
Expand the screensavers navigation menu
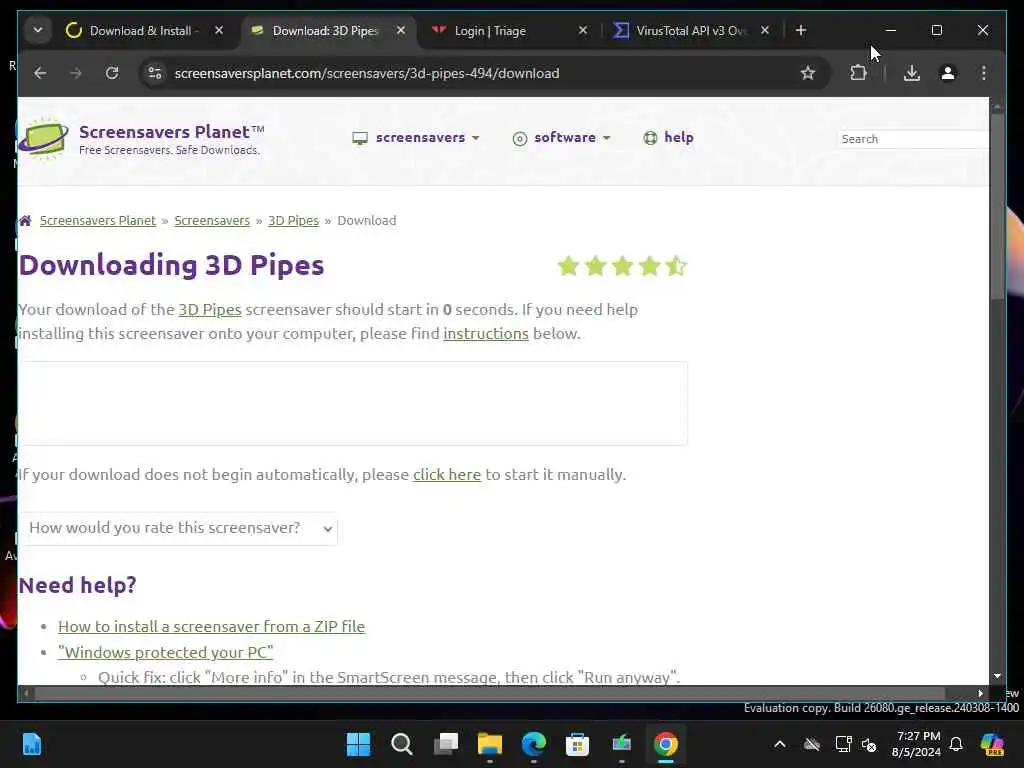pyautogui.click(x=416, y=138)
